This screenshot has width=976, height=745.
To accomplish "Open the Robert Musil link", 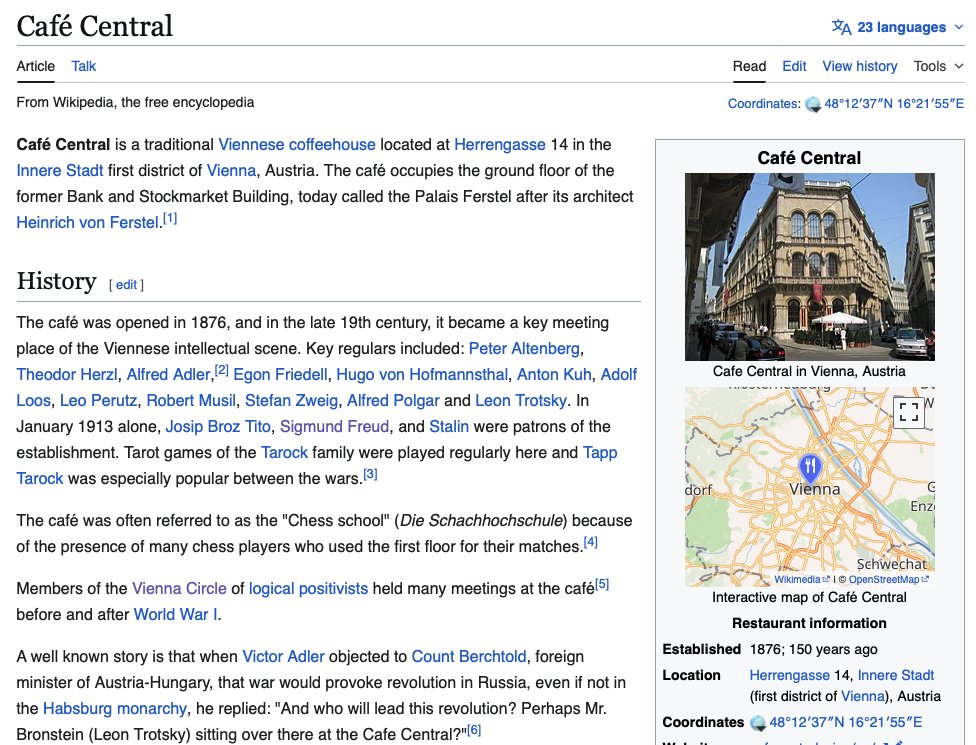I will pos(191,400).
